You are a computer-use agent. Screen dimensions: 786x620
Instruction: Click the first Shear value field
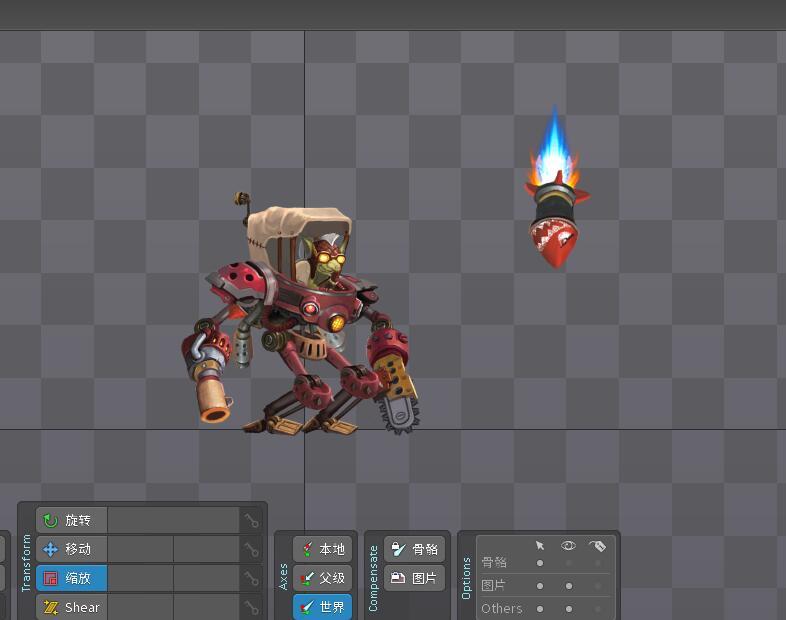(140, 607)
